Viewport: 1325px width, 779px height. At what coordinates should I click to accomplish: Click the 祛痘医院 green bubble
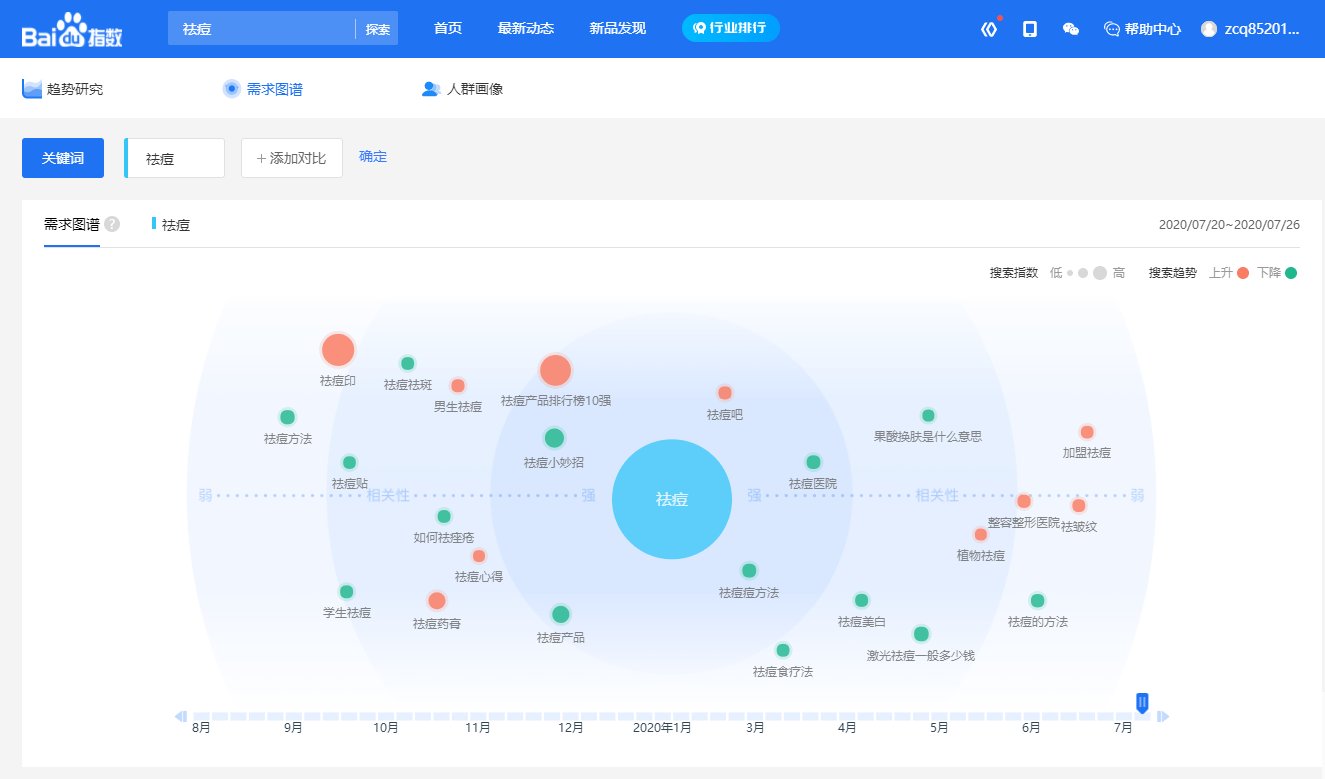coord(813,462)
